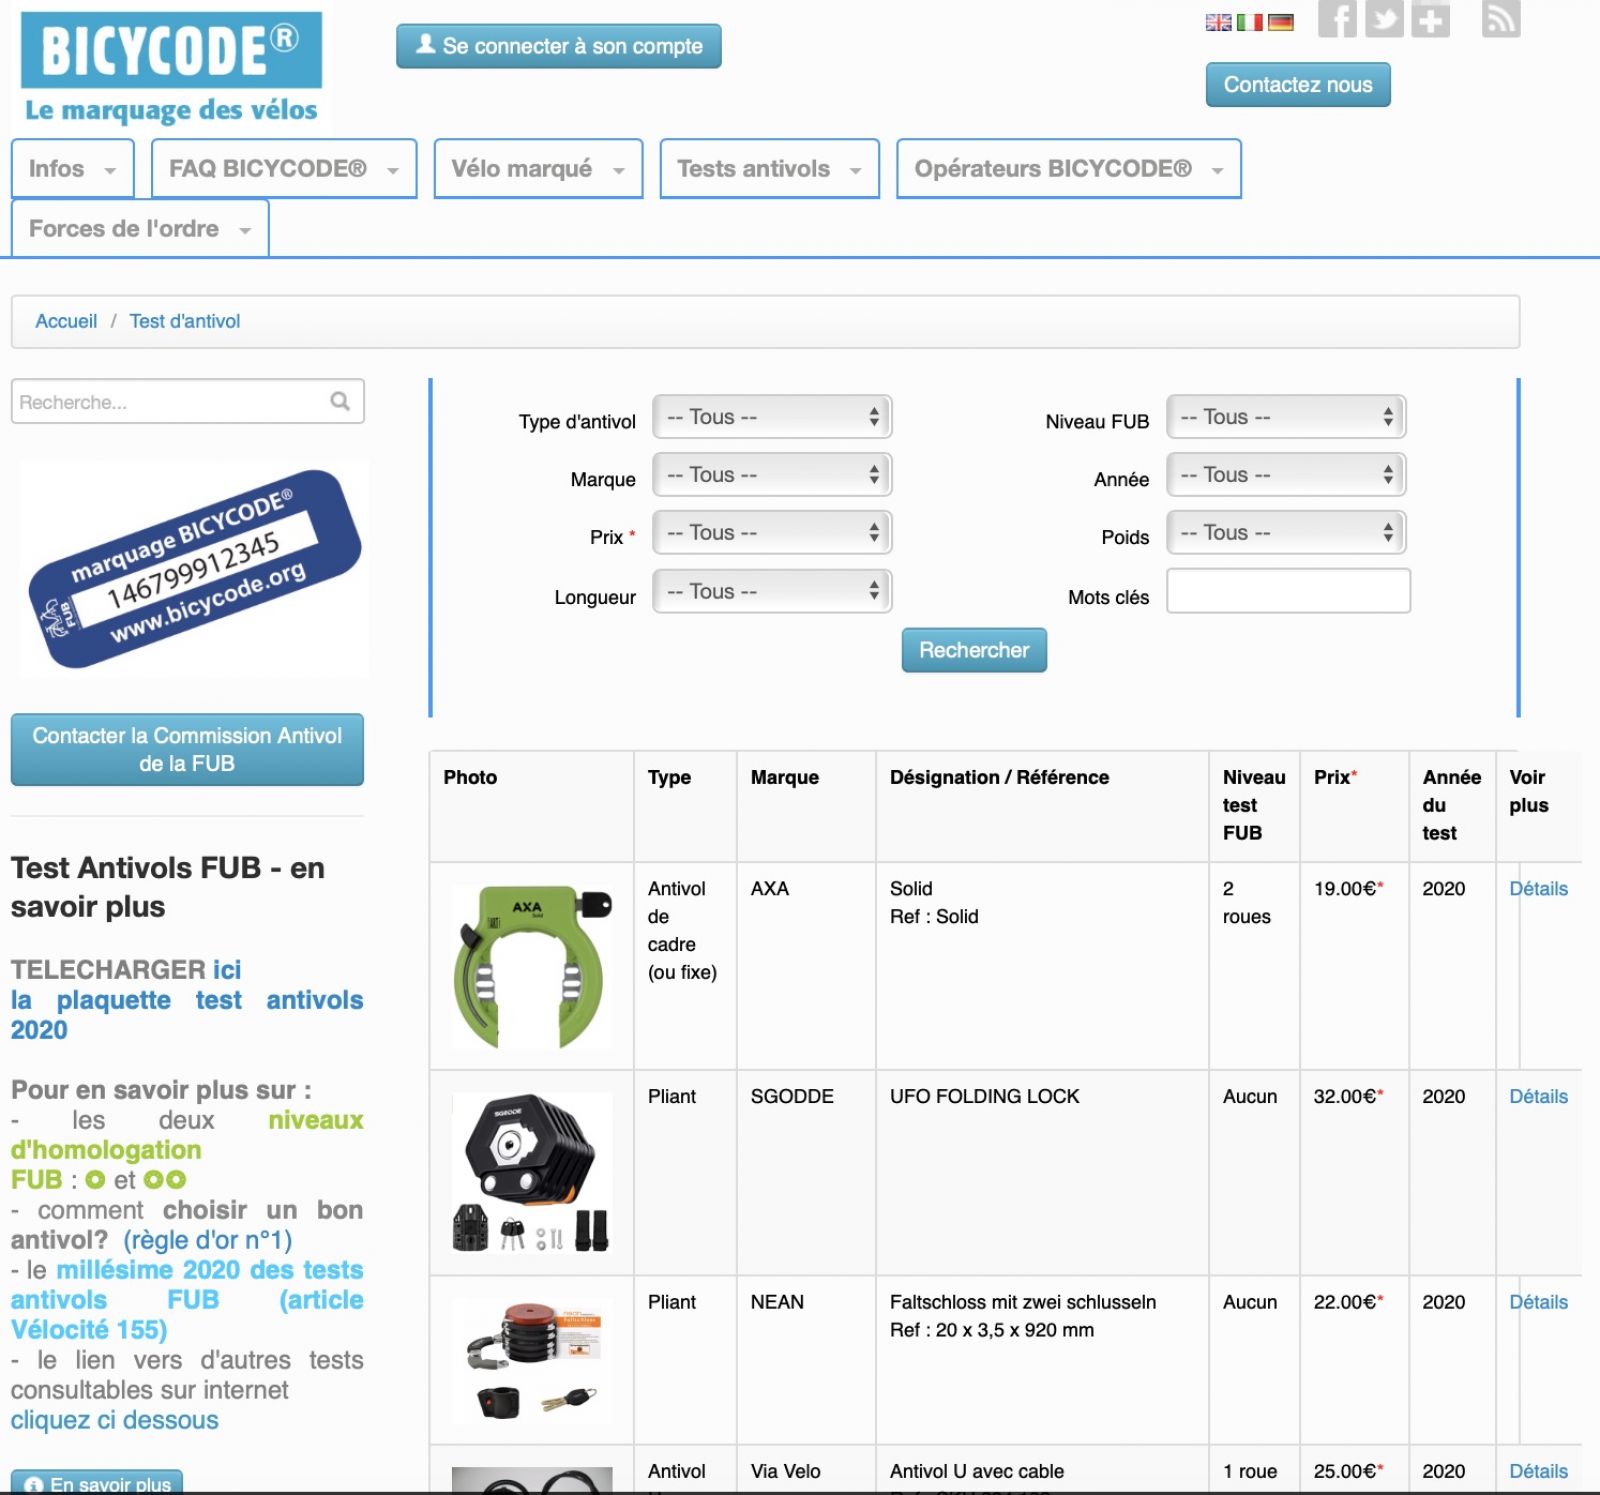Click the Niveau test FUB header
Viewport: 1600px width, 1495px height.
[x=1254, y=805]
